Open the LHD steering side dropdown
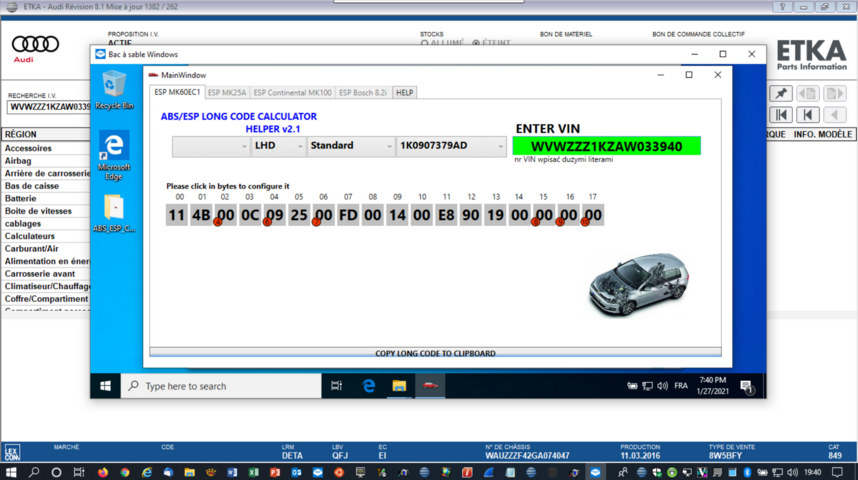This screenshot has width=858, height=480. click(279, 146)
